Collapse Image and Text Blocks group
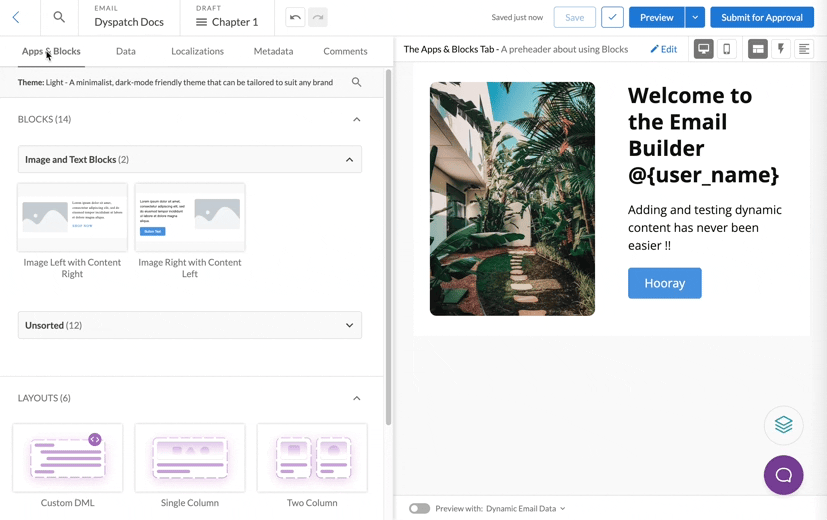827x520 pixels. coord(190,159)
